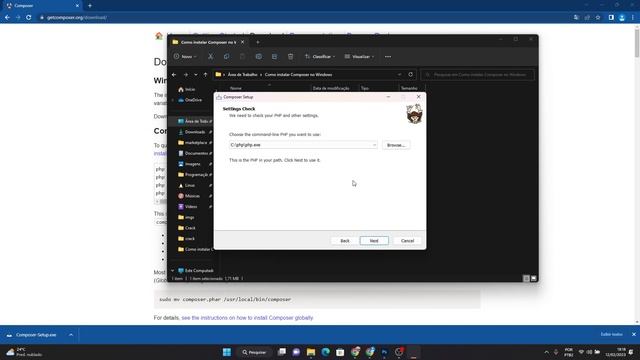Click Next in Composer Setup

coord(374,241)
